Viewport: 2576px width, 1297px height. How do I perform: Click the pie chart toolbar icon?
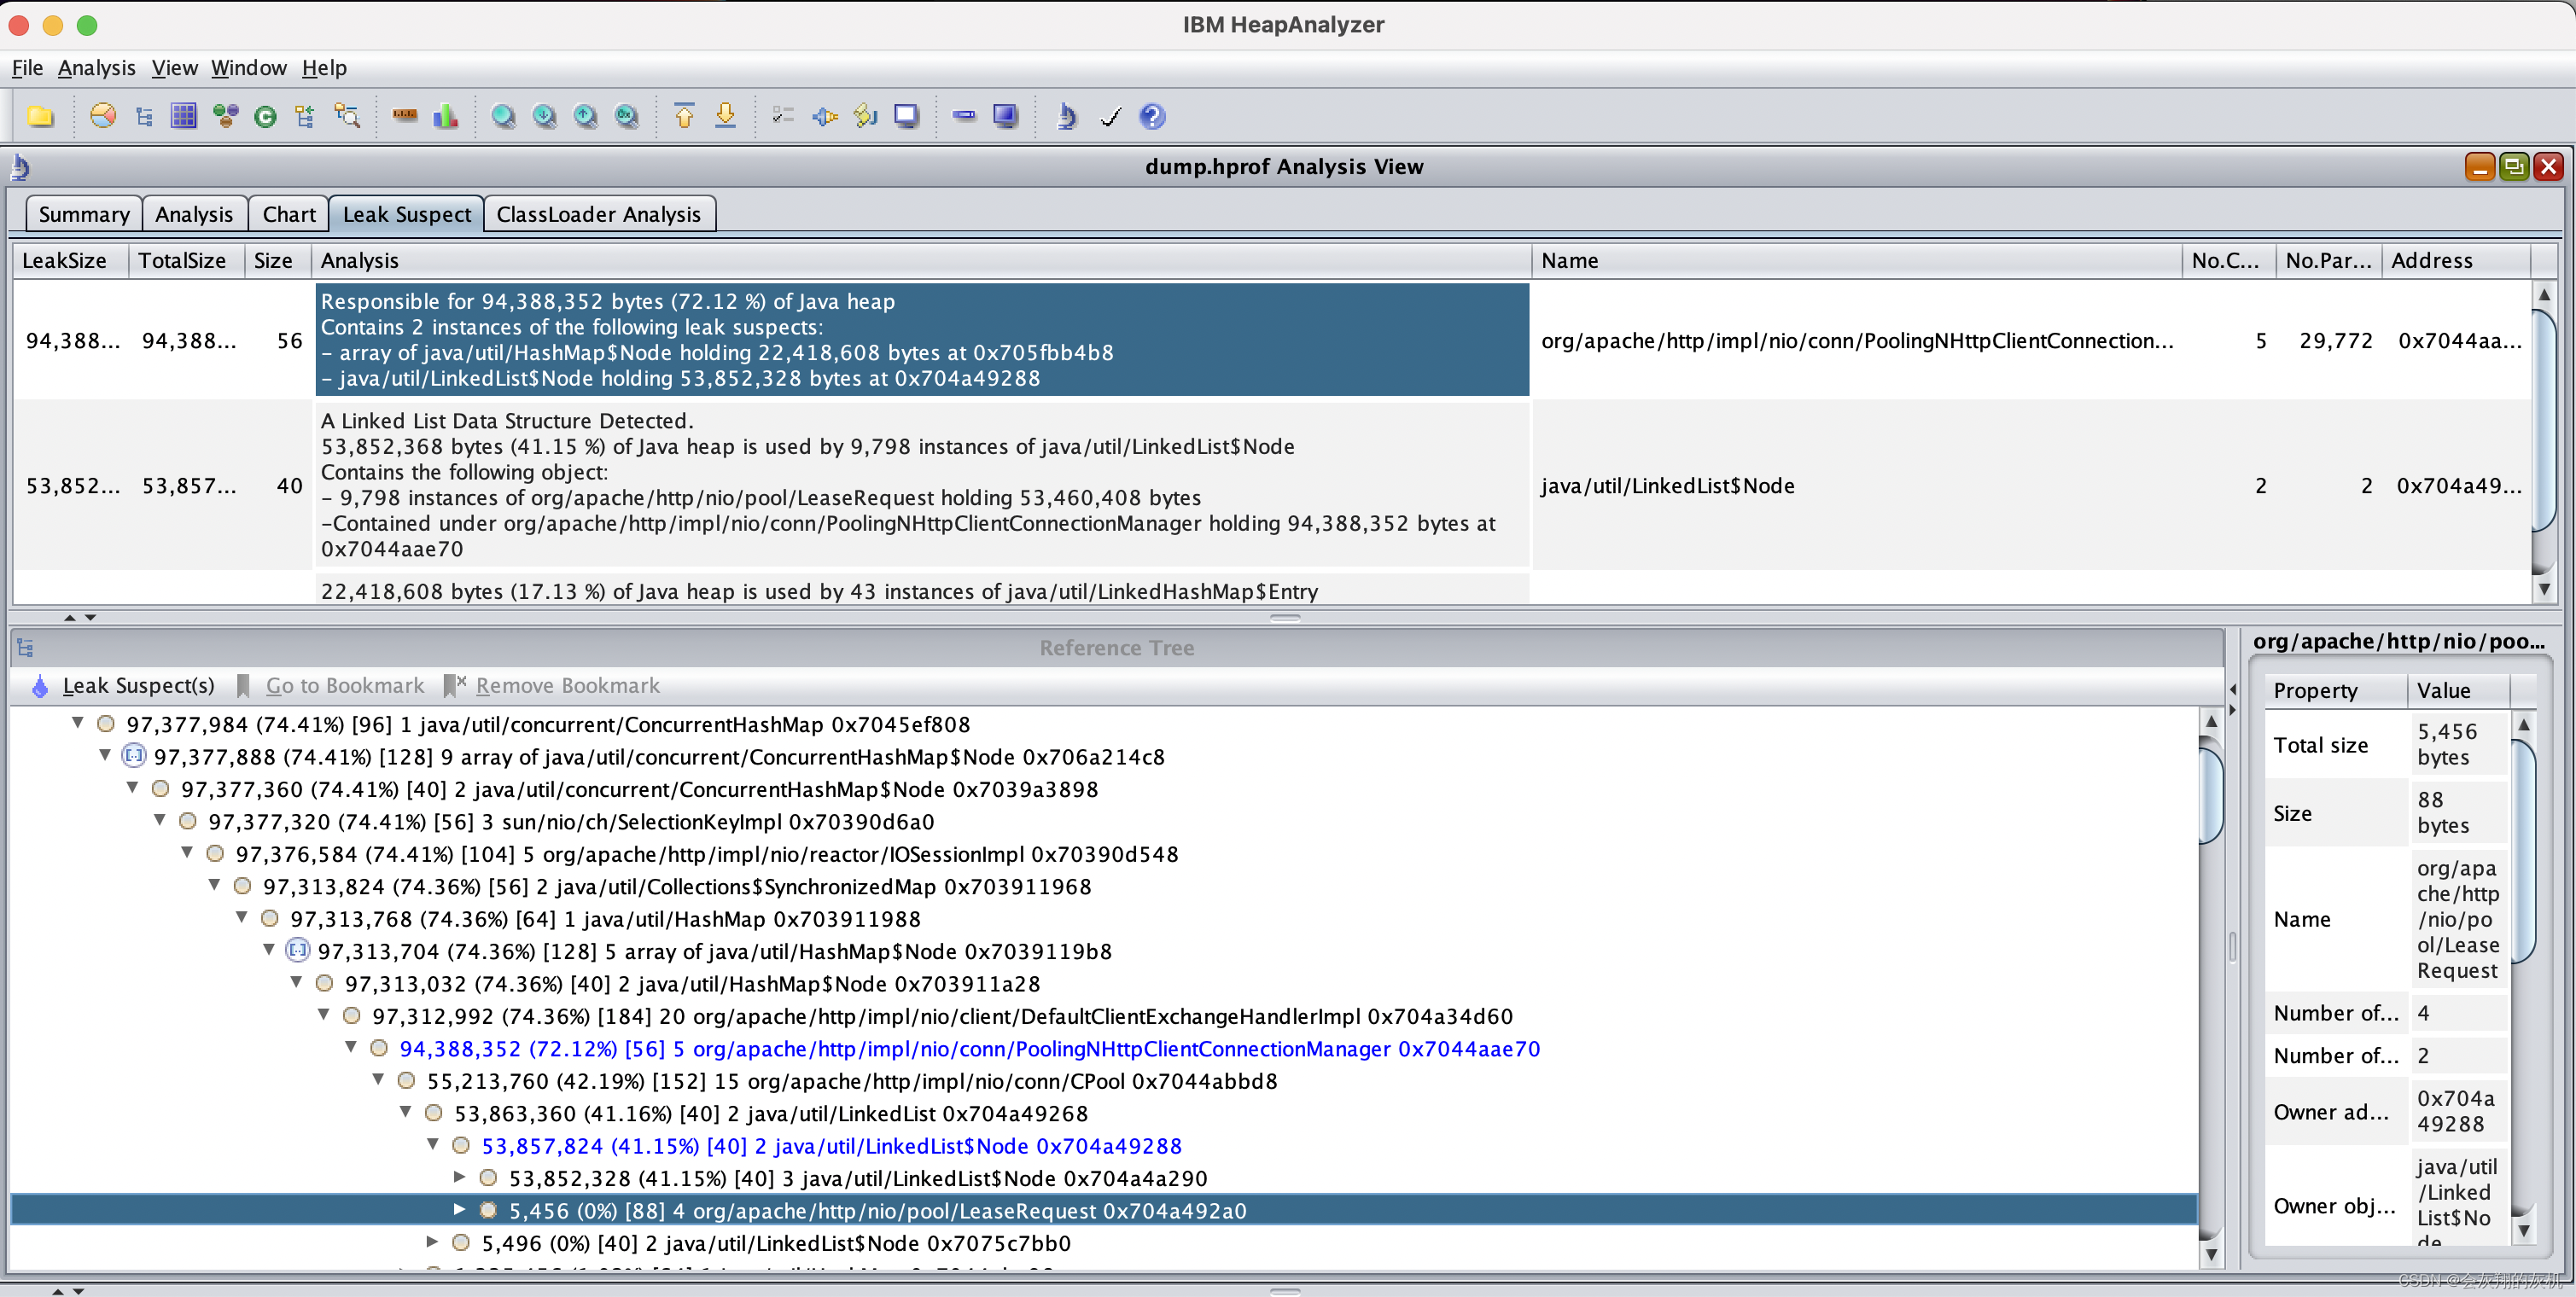pyautogui.click(x=103, y=116)
